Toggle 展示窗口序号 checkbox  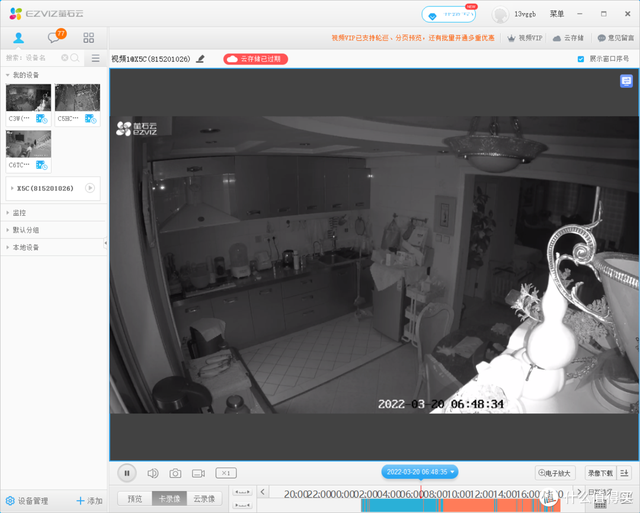(580, 59)
